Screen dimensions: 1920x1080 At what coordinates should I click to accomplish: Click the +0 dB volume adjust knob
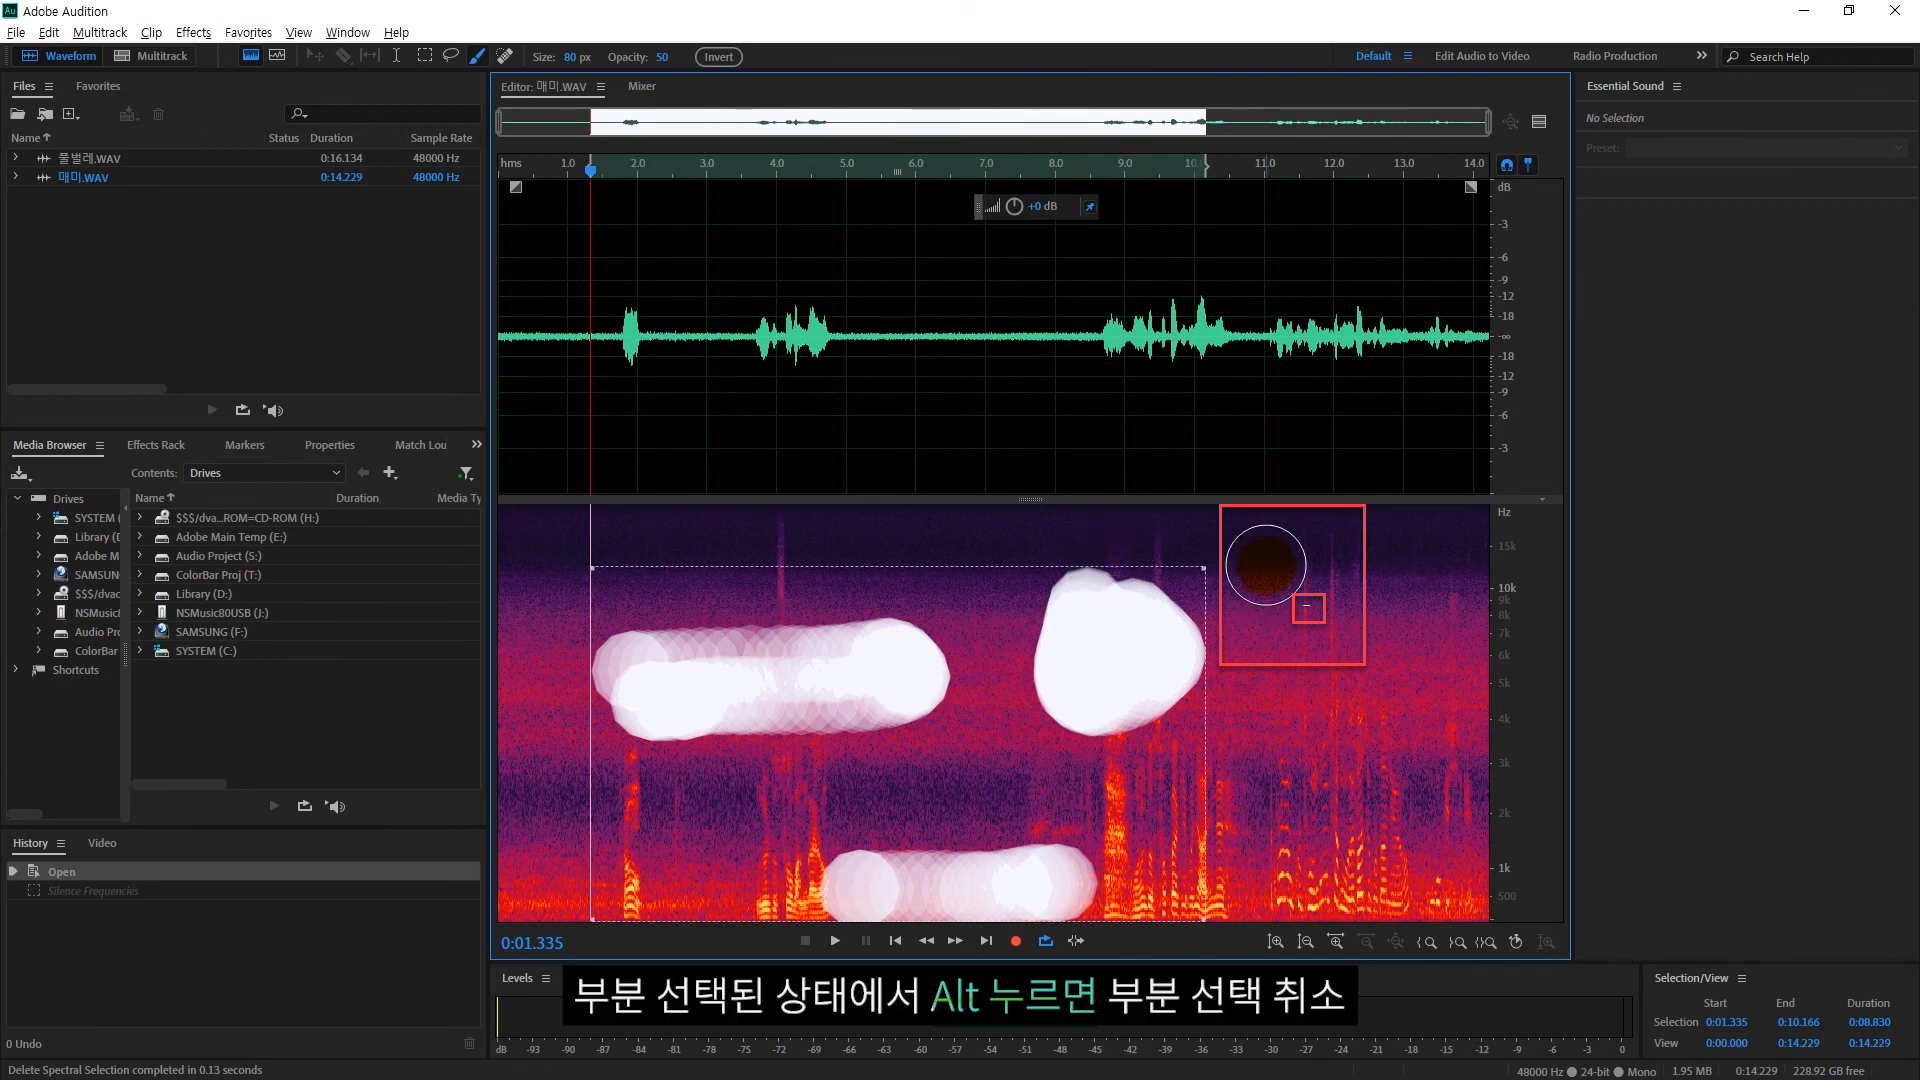[1014, 206]
